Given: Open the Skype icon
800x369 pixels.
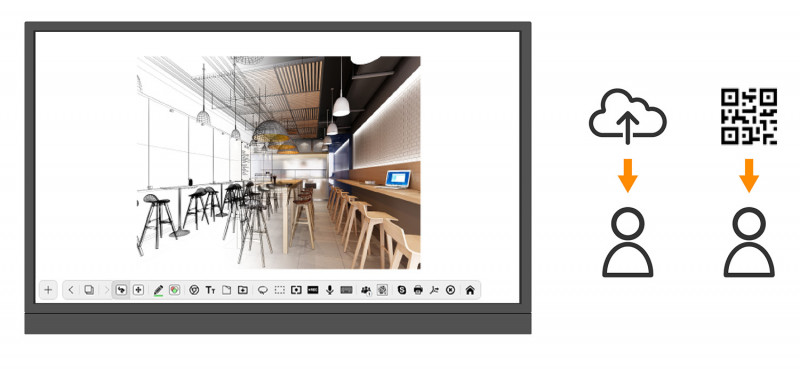Looking at the screenshot, I should [x=402, y=290].
